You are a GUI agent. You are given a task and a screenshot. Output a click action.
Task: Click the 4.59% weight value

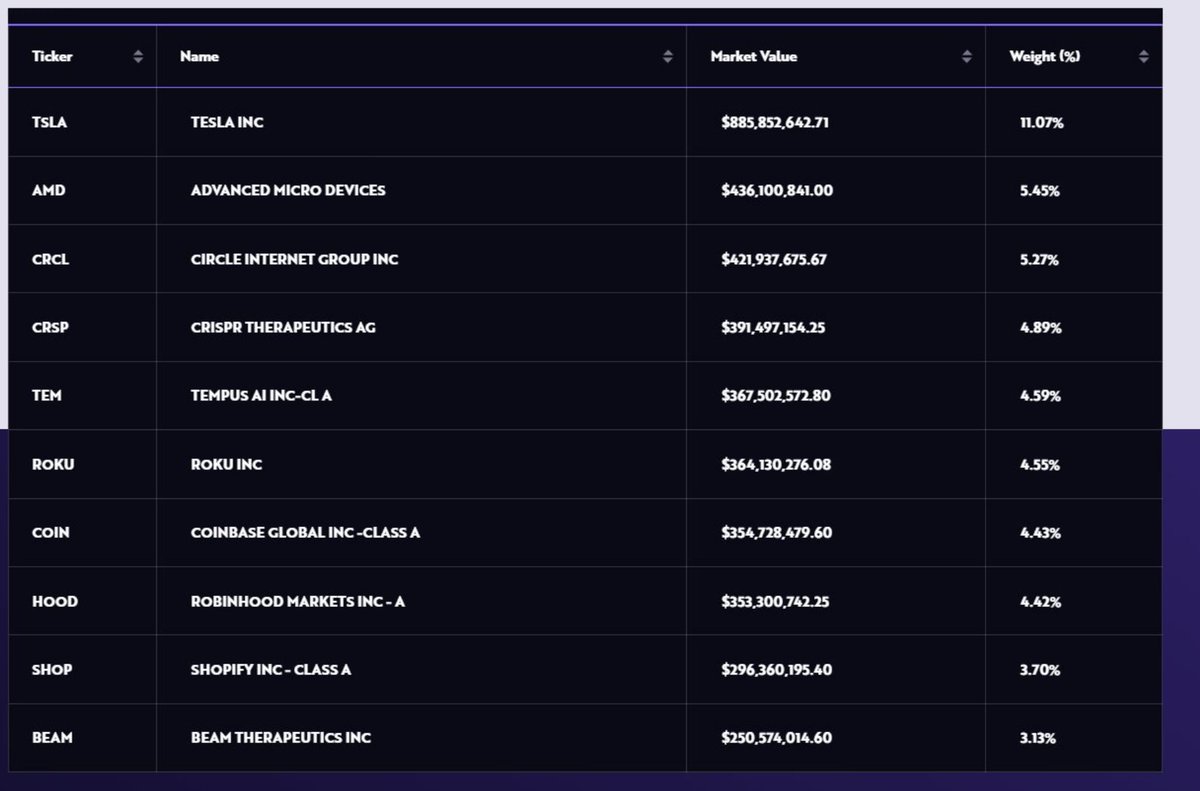[1040, 395]
